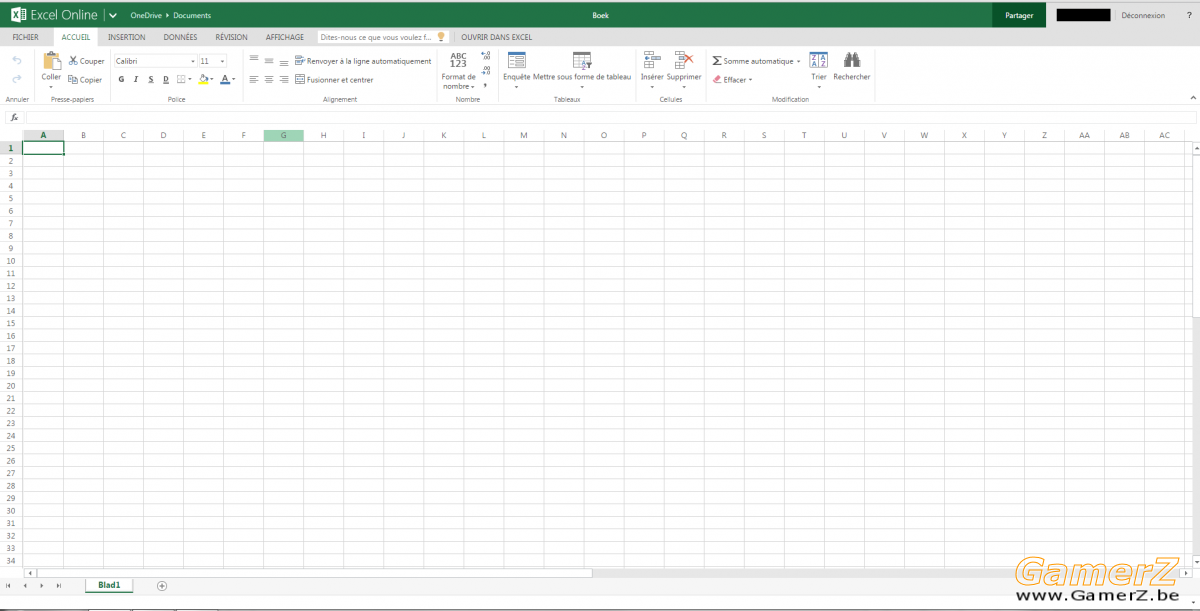Viewport: 1200px width, 611px height.
Task: Go to OneDrive breadcrumb
Action: tap(147, 15)
